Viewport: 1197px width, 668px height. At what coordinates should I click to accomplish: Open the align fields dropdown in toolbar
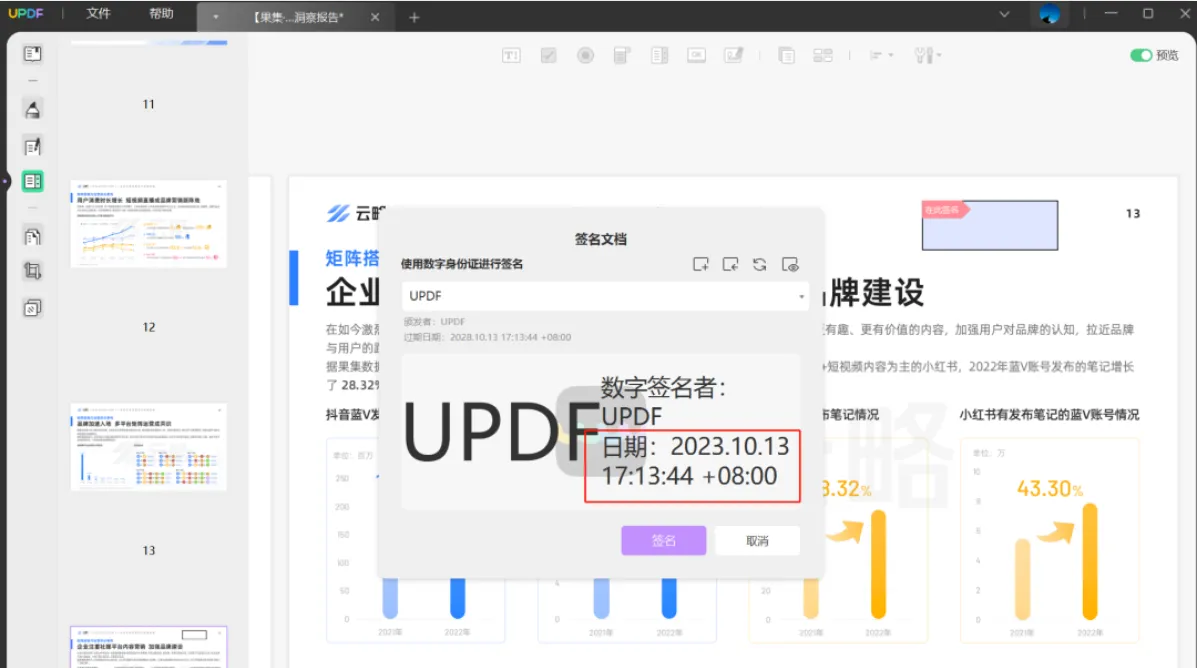point(880,56)
